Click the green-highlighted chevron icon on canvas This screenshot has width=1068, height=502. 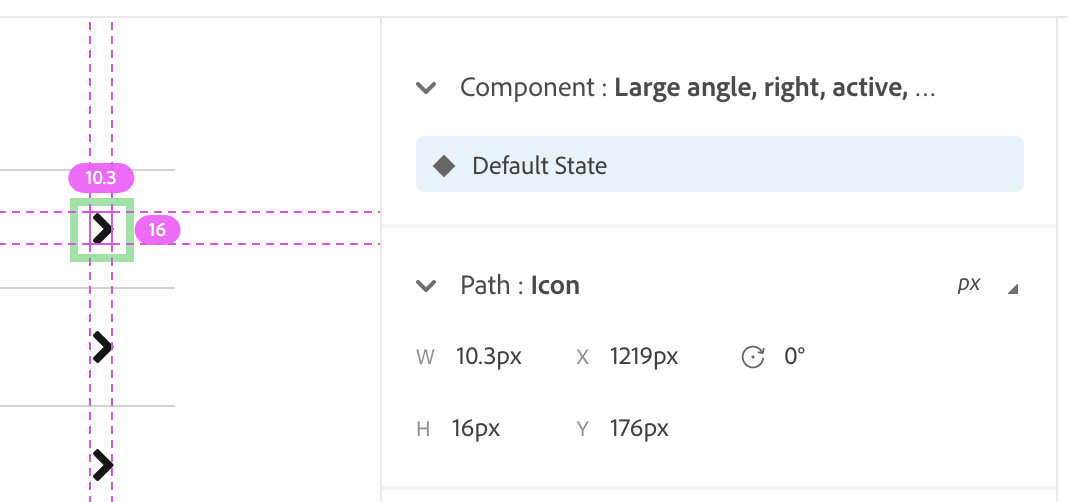[102, 230]
